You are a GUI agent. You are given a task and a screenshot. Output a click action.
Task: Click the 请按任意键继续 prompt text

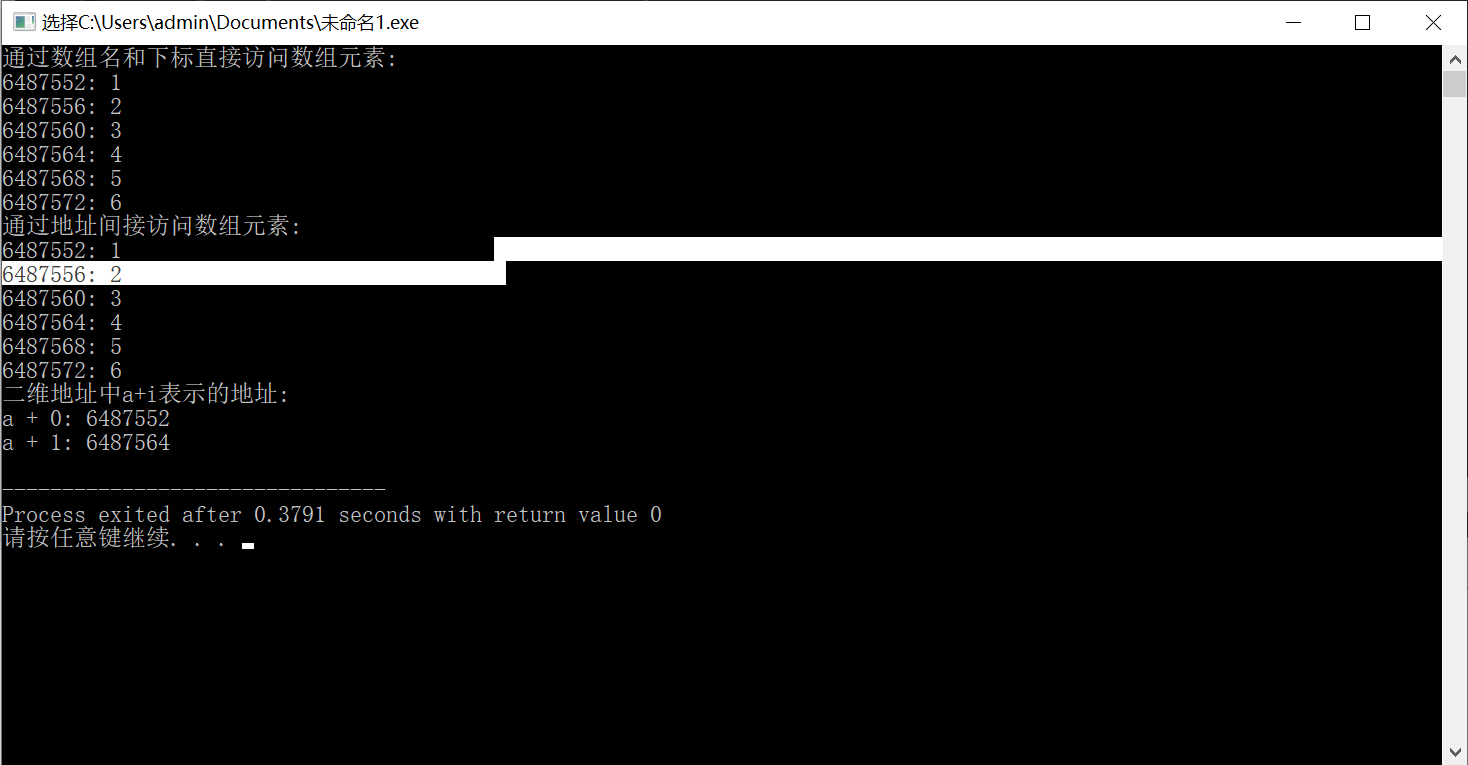[x=86, y=539]
